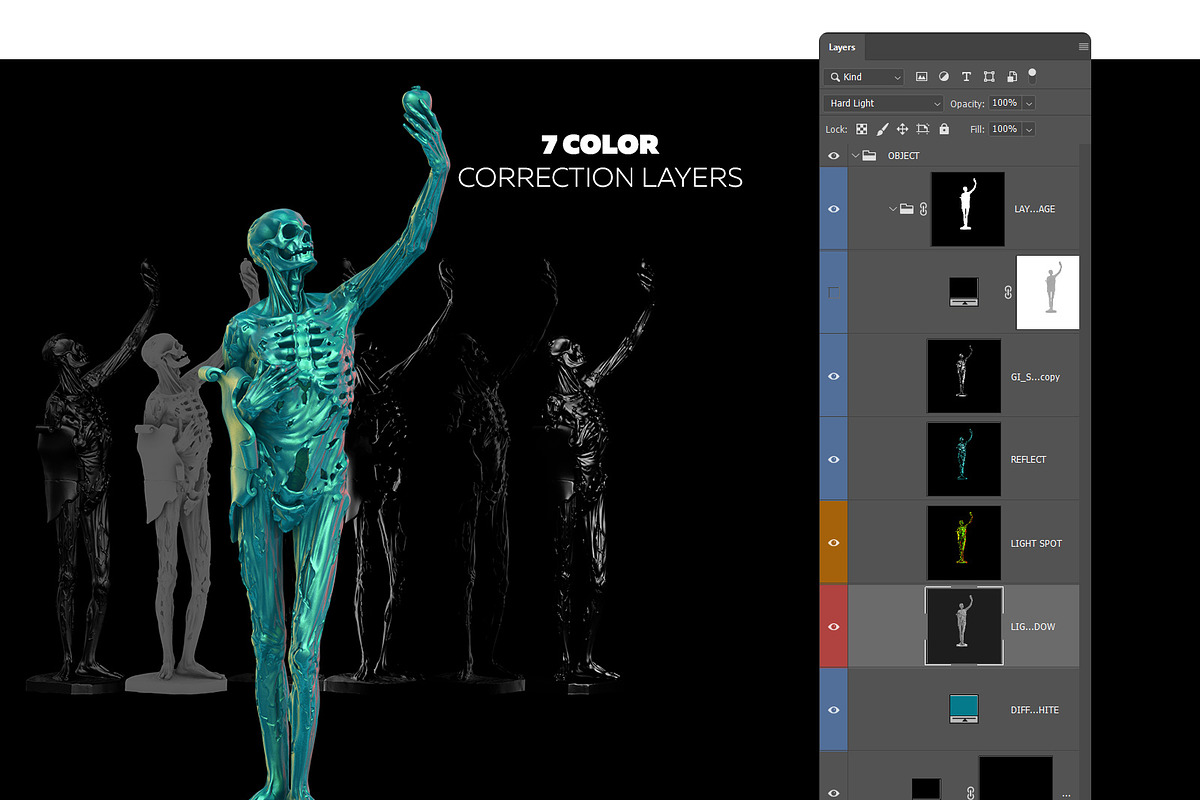Hide the OBJECT group
Viewport: 1200px width, 800px height.
834,156
